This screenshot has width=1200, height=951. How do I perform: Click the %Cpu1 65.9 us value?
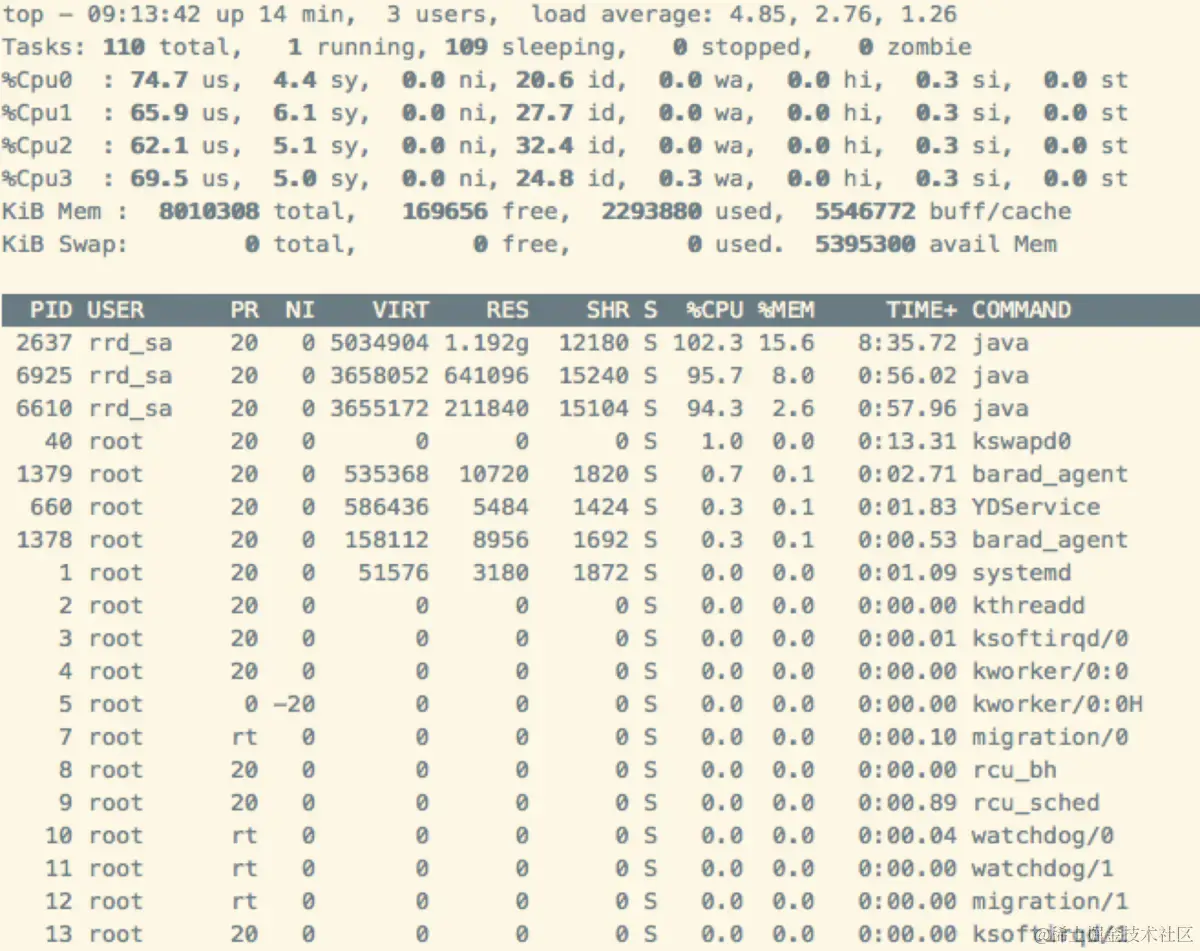[158, 113]
